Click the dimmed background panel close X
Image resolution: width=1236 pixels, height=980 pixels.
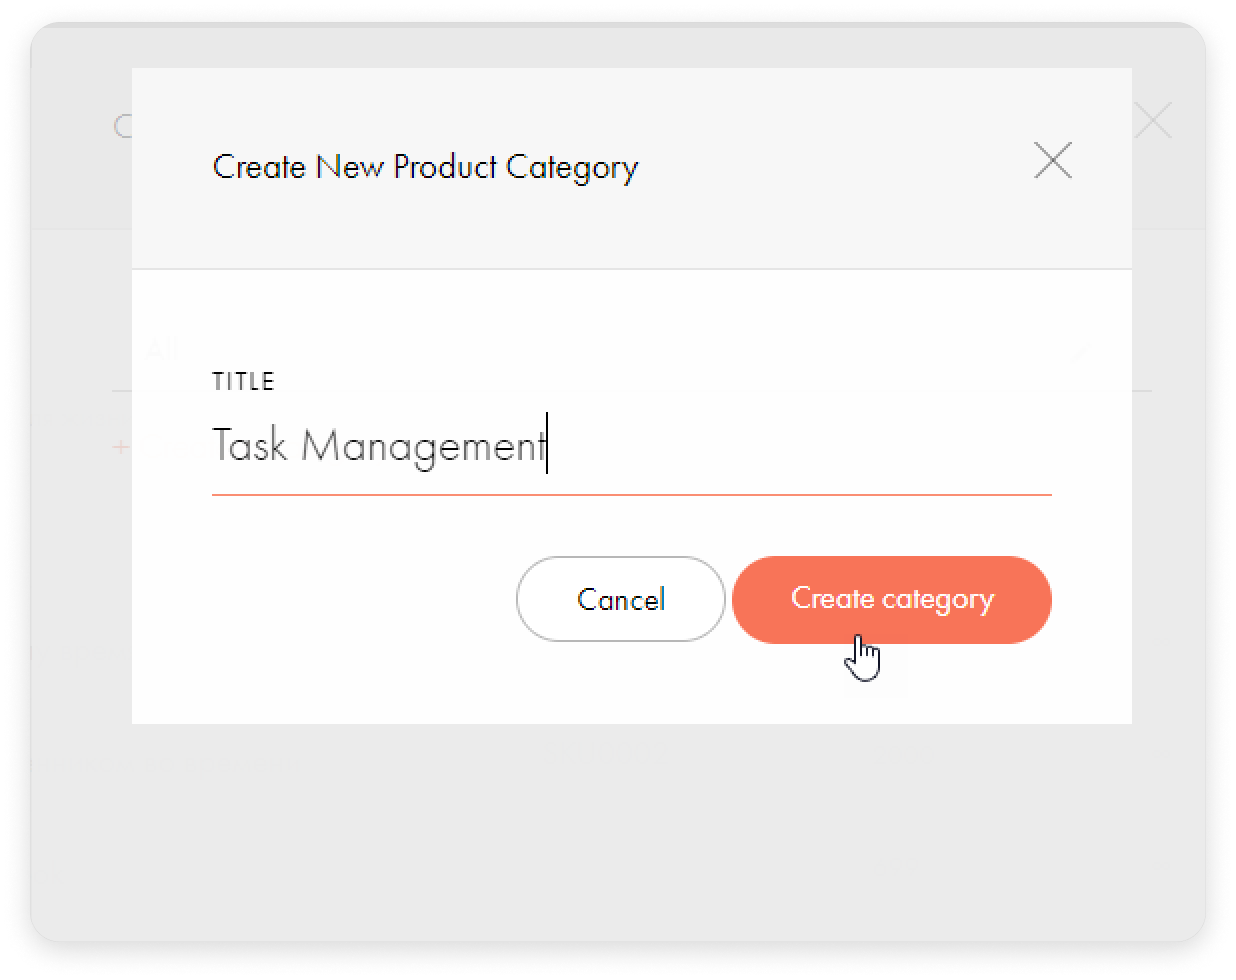tap(1153, 121)
